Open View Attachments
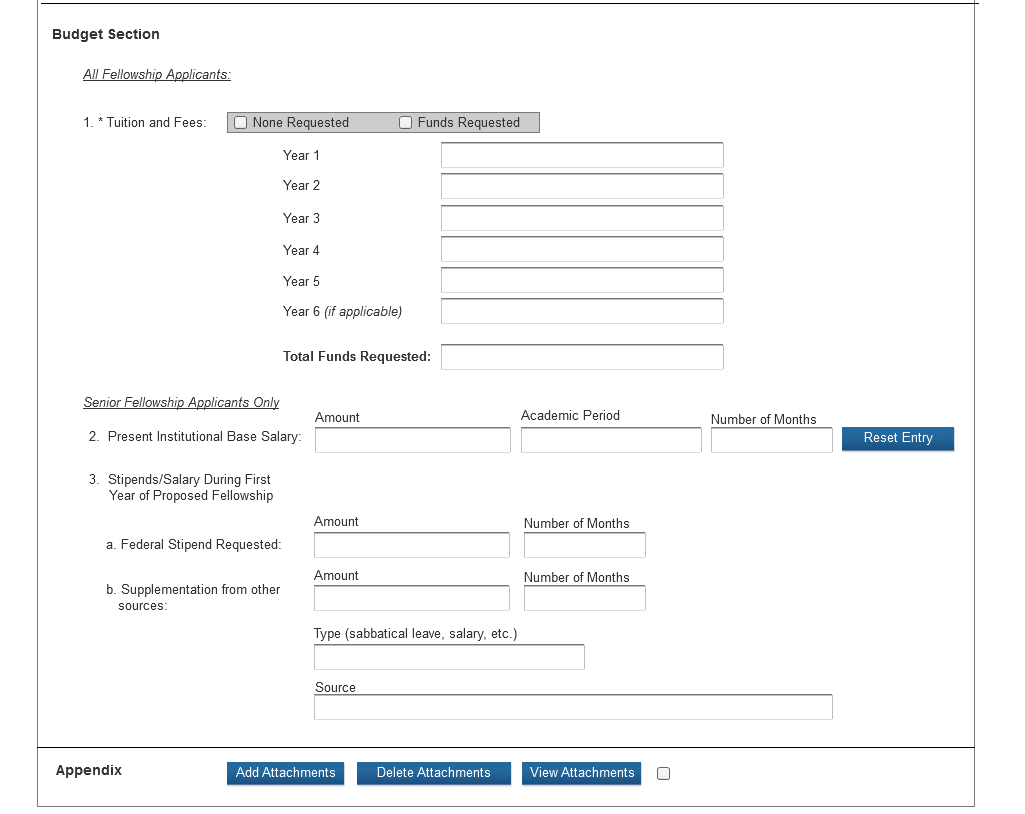This screenshot has height=814, width=1025. [x=581, y=773]
